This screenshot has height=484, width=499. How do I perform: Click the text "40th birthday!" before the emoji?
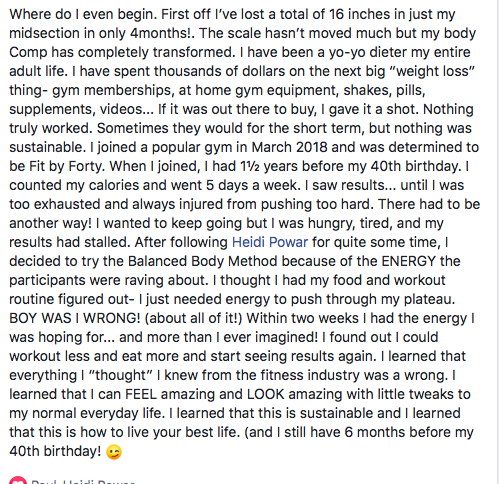[x=55, y=451]
